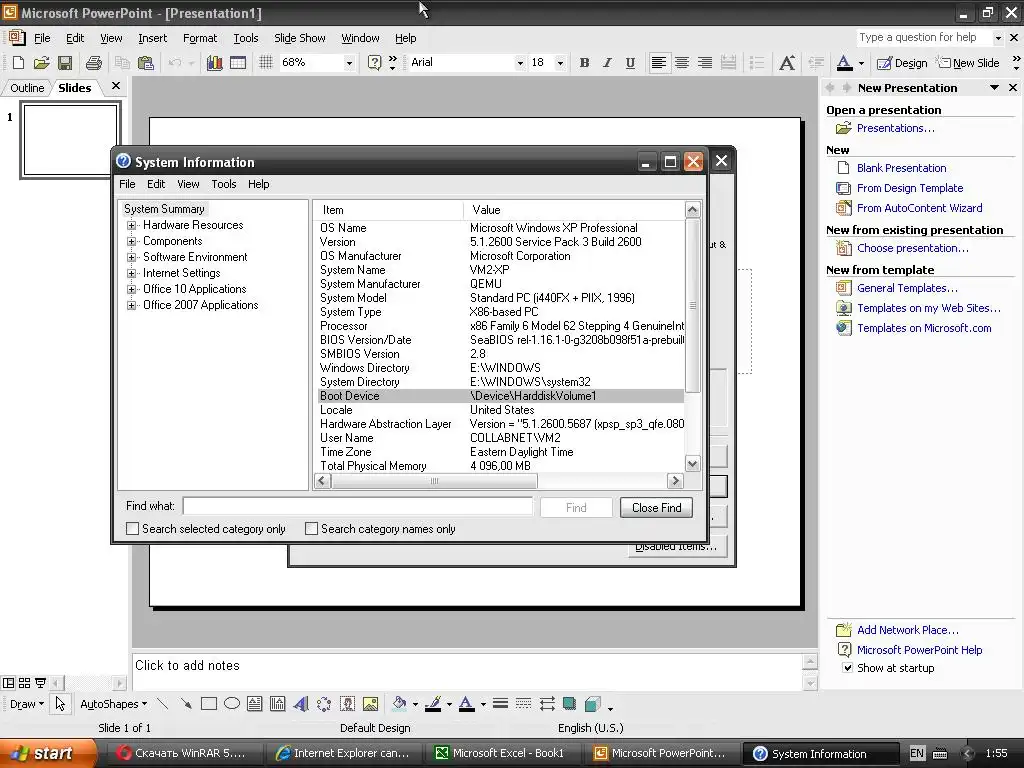Insert WordArt from Draw toolbar

click(x=300, y=704)
